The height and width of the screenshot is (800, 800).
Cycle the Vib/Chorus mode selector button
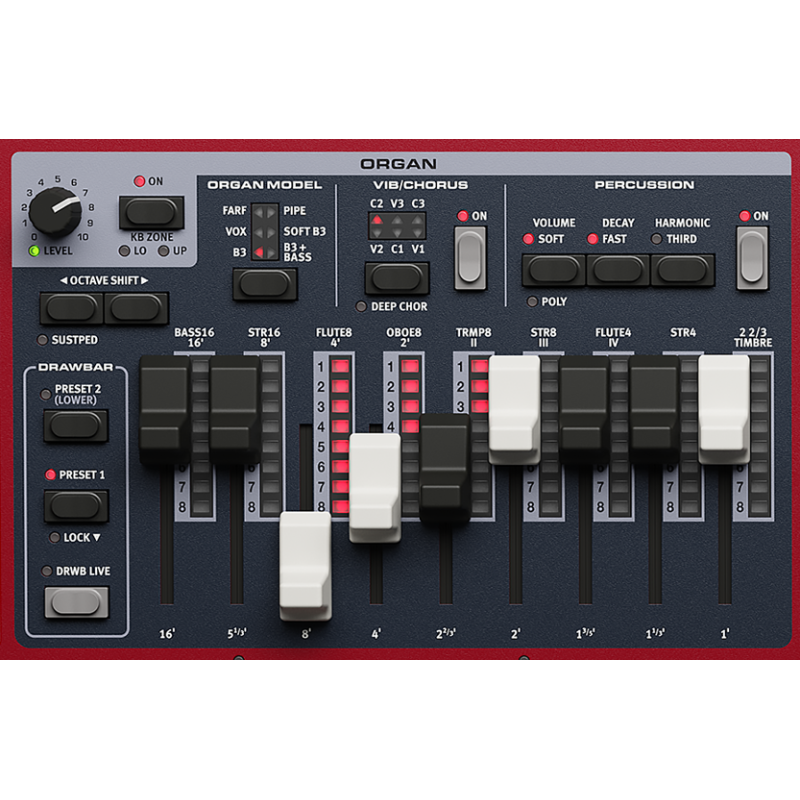[x=396, y=278]
